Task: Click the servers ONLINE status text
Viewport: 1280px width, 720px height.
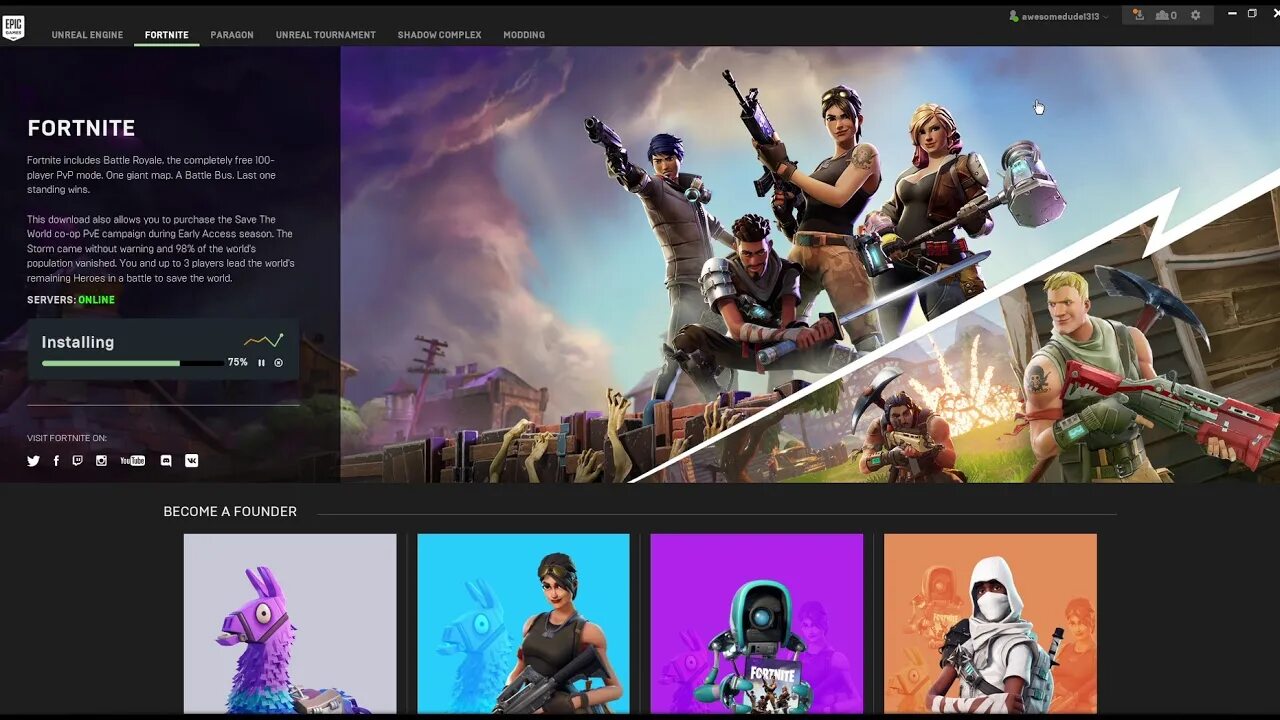Action: click(96, 300)
